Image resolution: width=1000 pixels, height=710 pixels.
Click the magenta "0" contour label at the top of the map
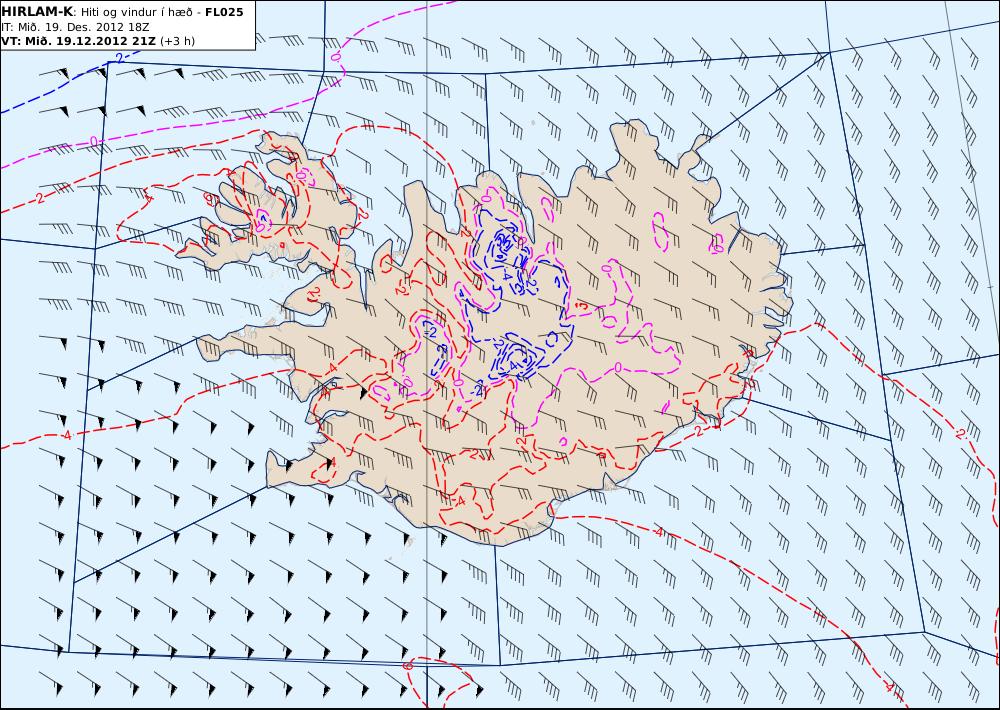336,57
